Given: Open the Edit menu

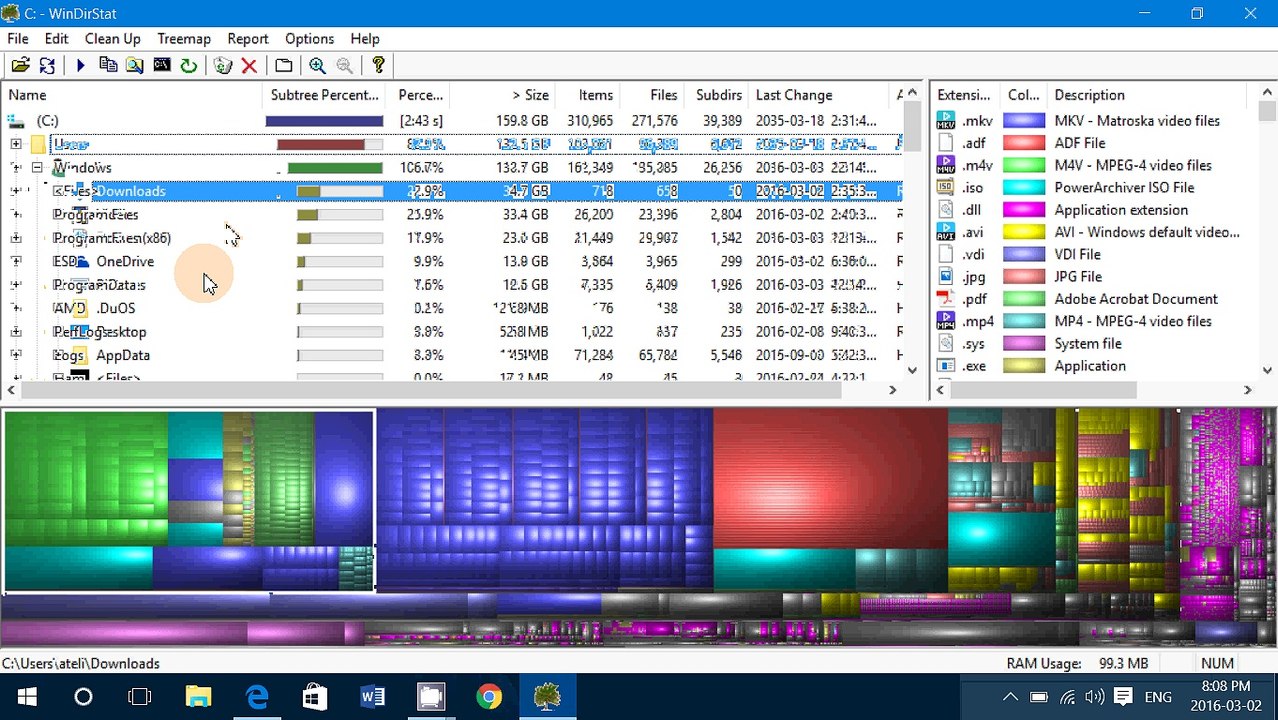Looking at the screenshot, I should click(56, 38).
